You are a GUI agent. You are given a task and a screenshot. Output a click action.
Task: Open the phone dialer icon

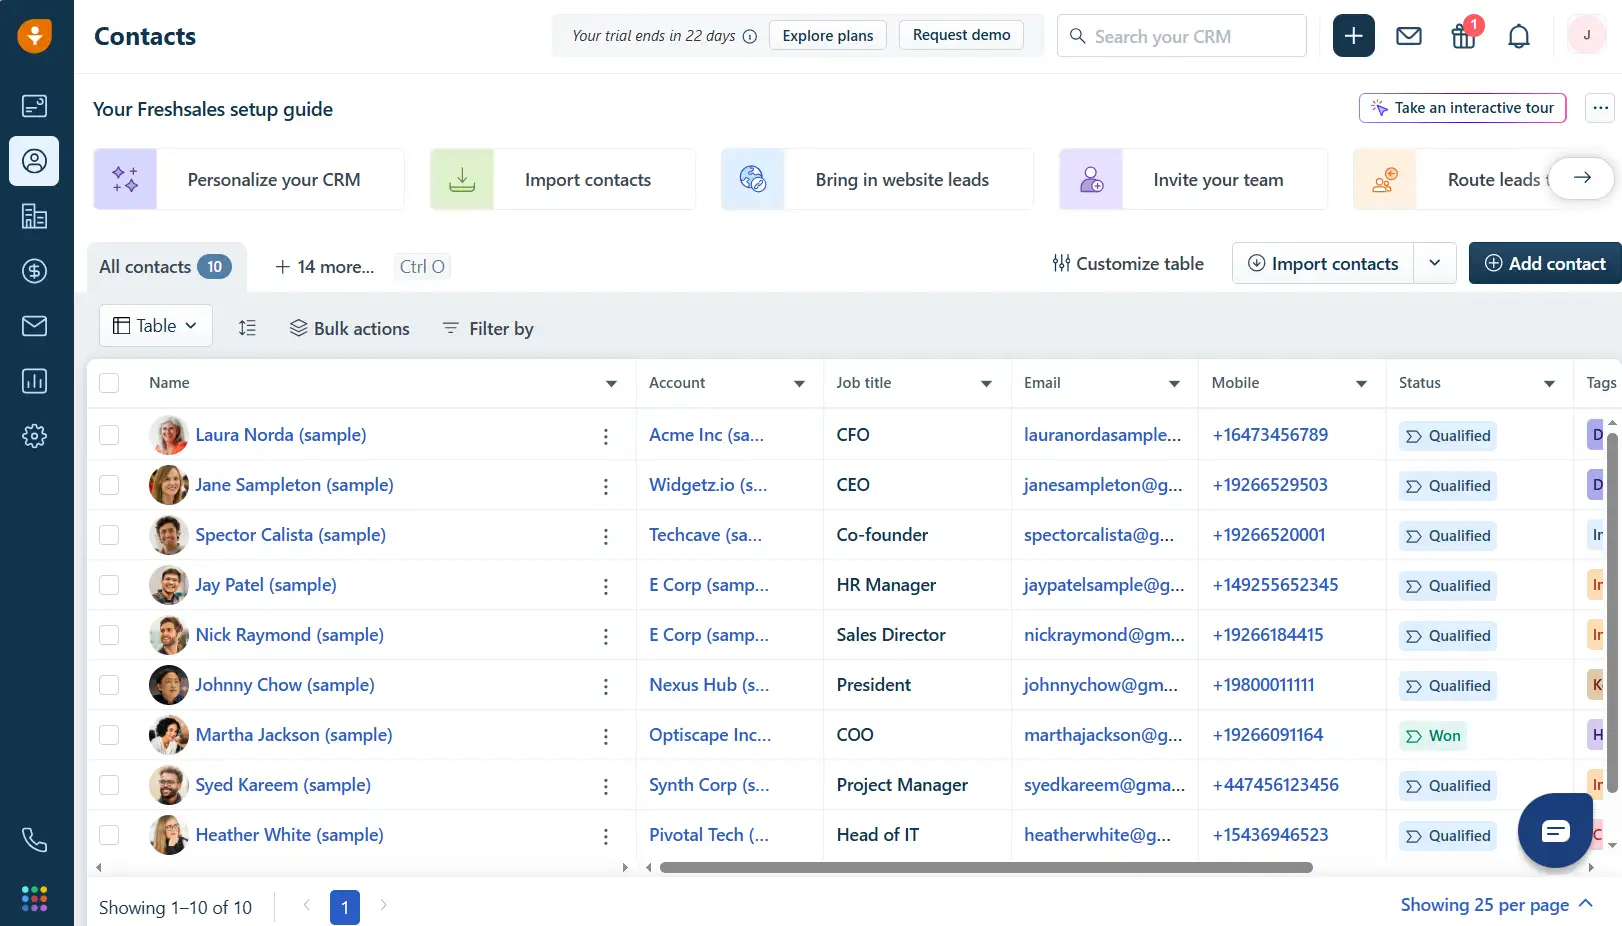[34, 840]
